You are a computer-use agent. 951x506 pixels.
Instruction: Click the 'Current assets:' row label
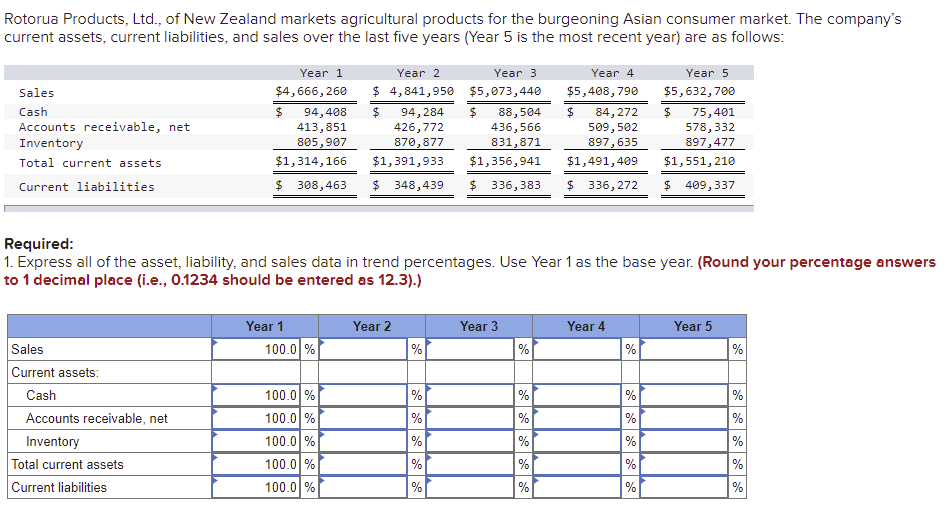pyautogui.click(x=55, y=372)
